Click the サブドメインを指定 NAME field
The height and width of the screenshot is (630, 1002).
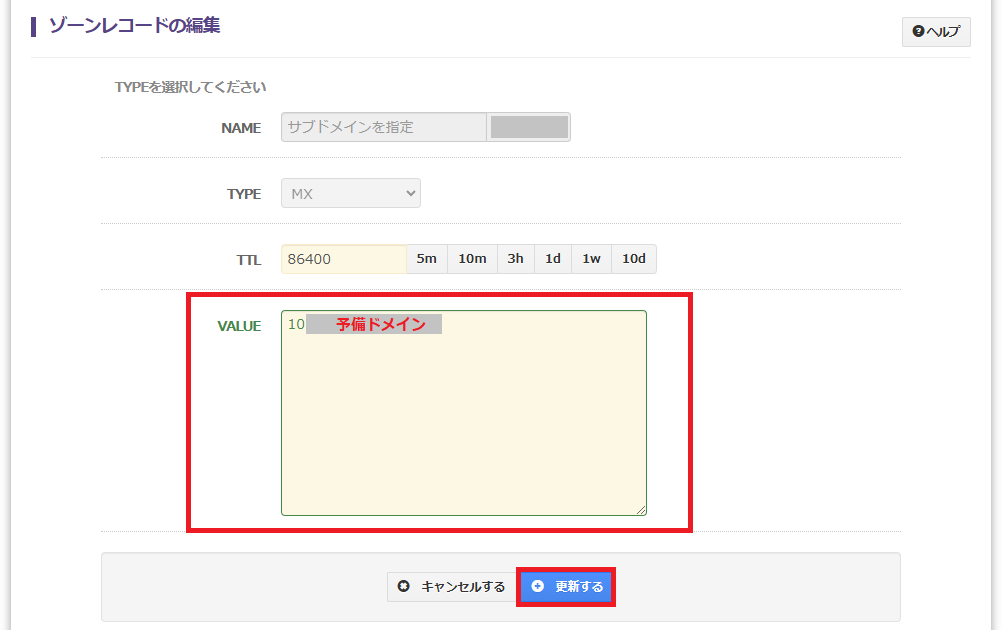coord(384,127)
